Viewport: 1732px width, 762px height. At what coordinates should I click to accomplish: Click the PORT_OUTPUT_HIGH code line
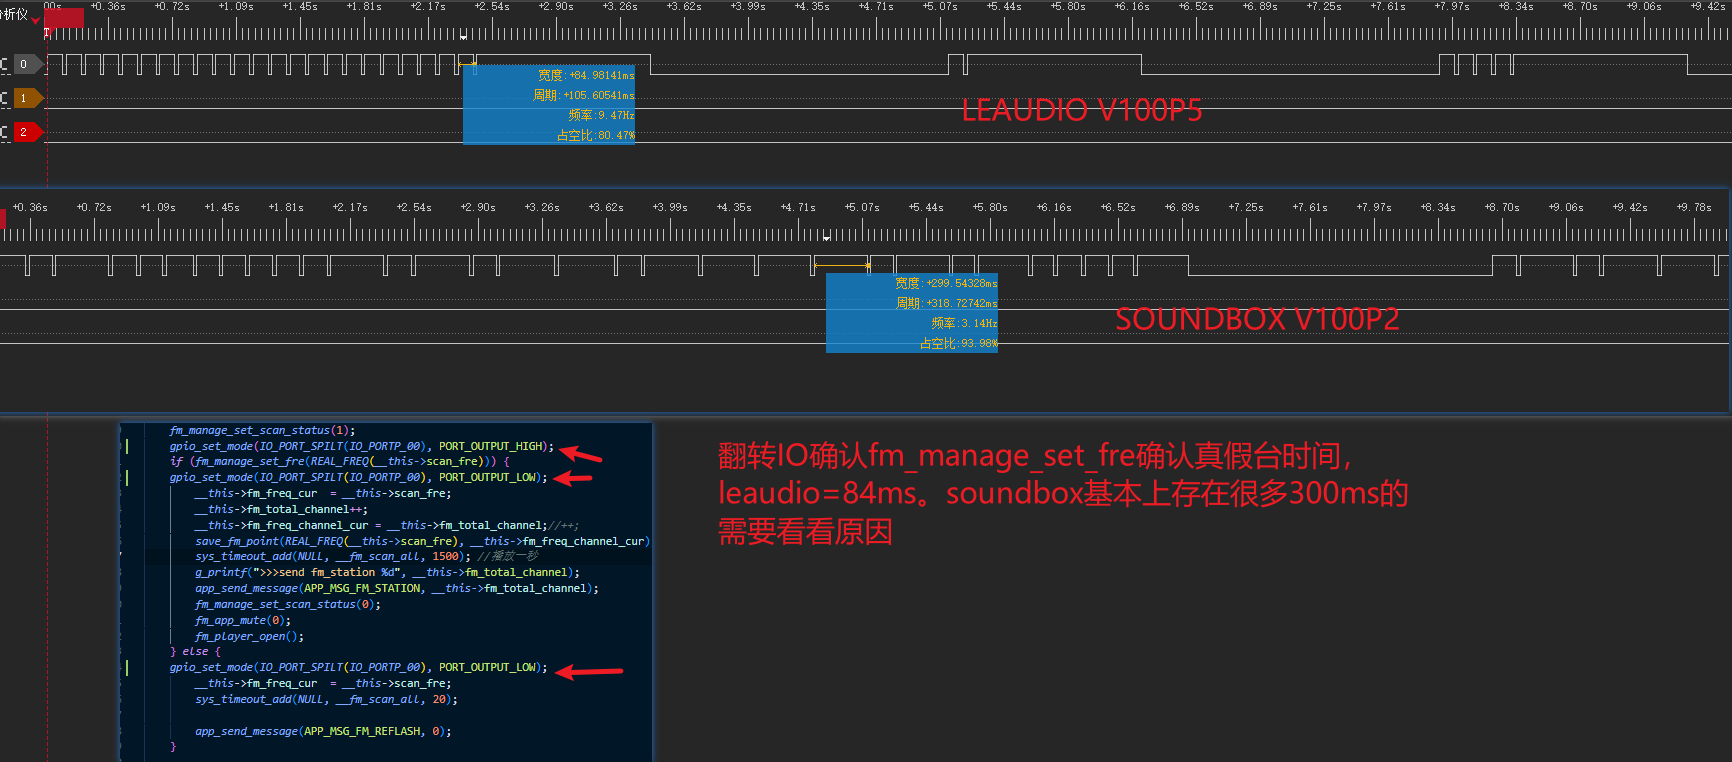361,446
